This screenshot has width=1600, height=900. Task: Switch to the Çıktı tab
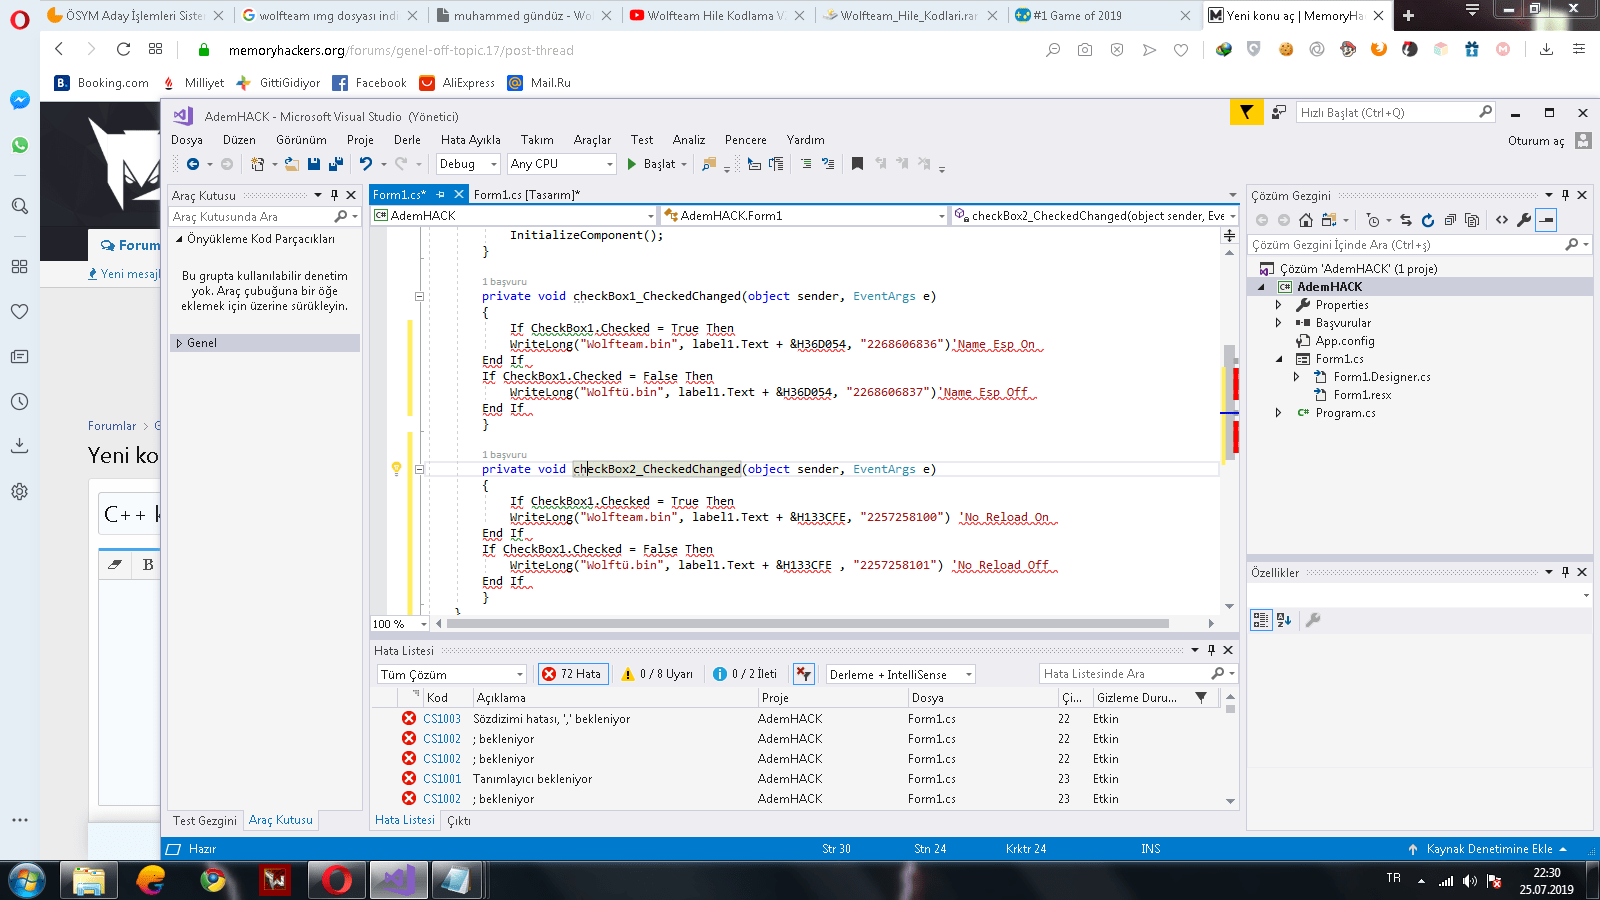point(459,821)
